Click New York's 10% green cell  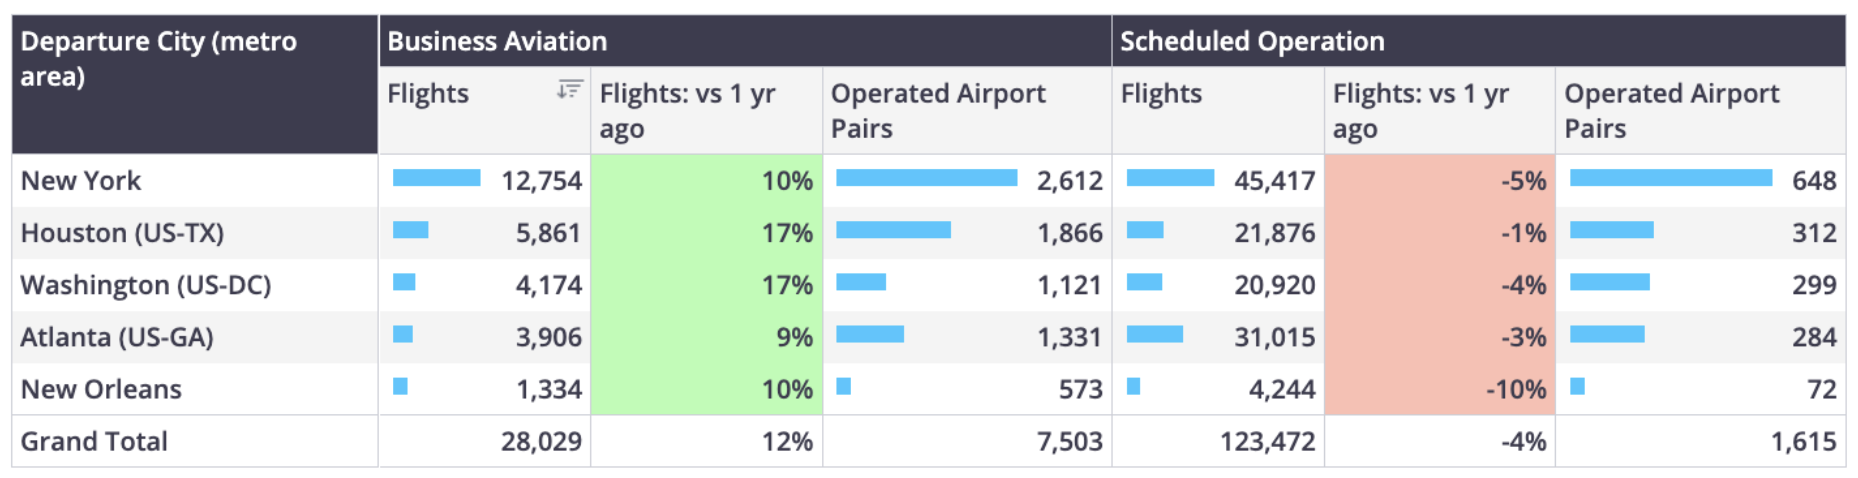(x=706, y=181)
